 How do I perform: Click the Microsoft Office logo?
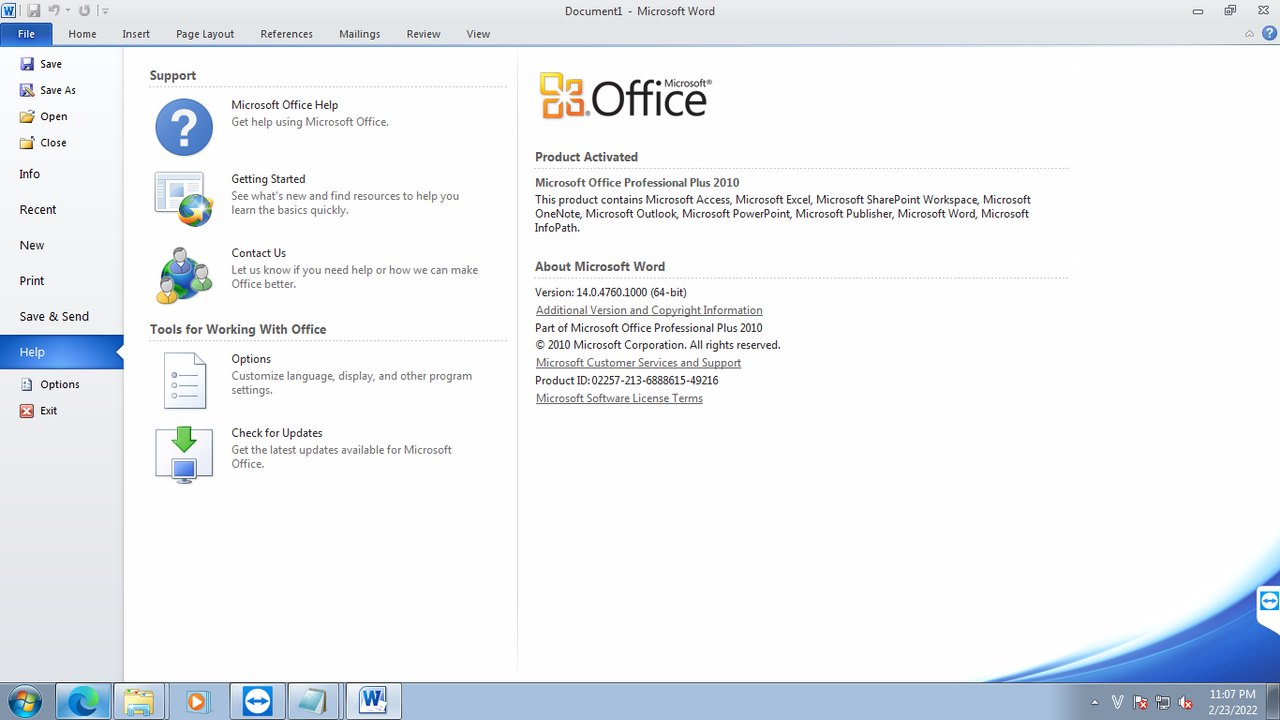(626, 96)
